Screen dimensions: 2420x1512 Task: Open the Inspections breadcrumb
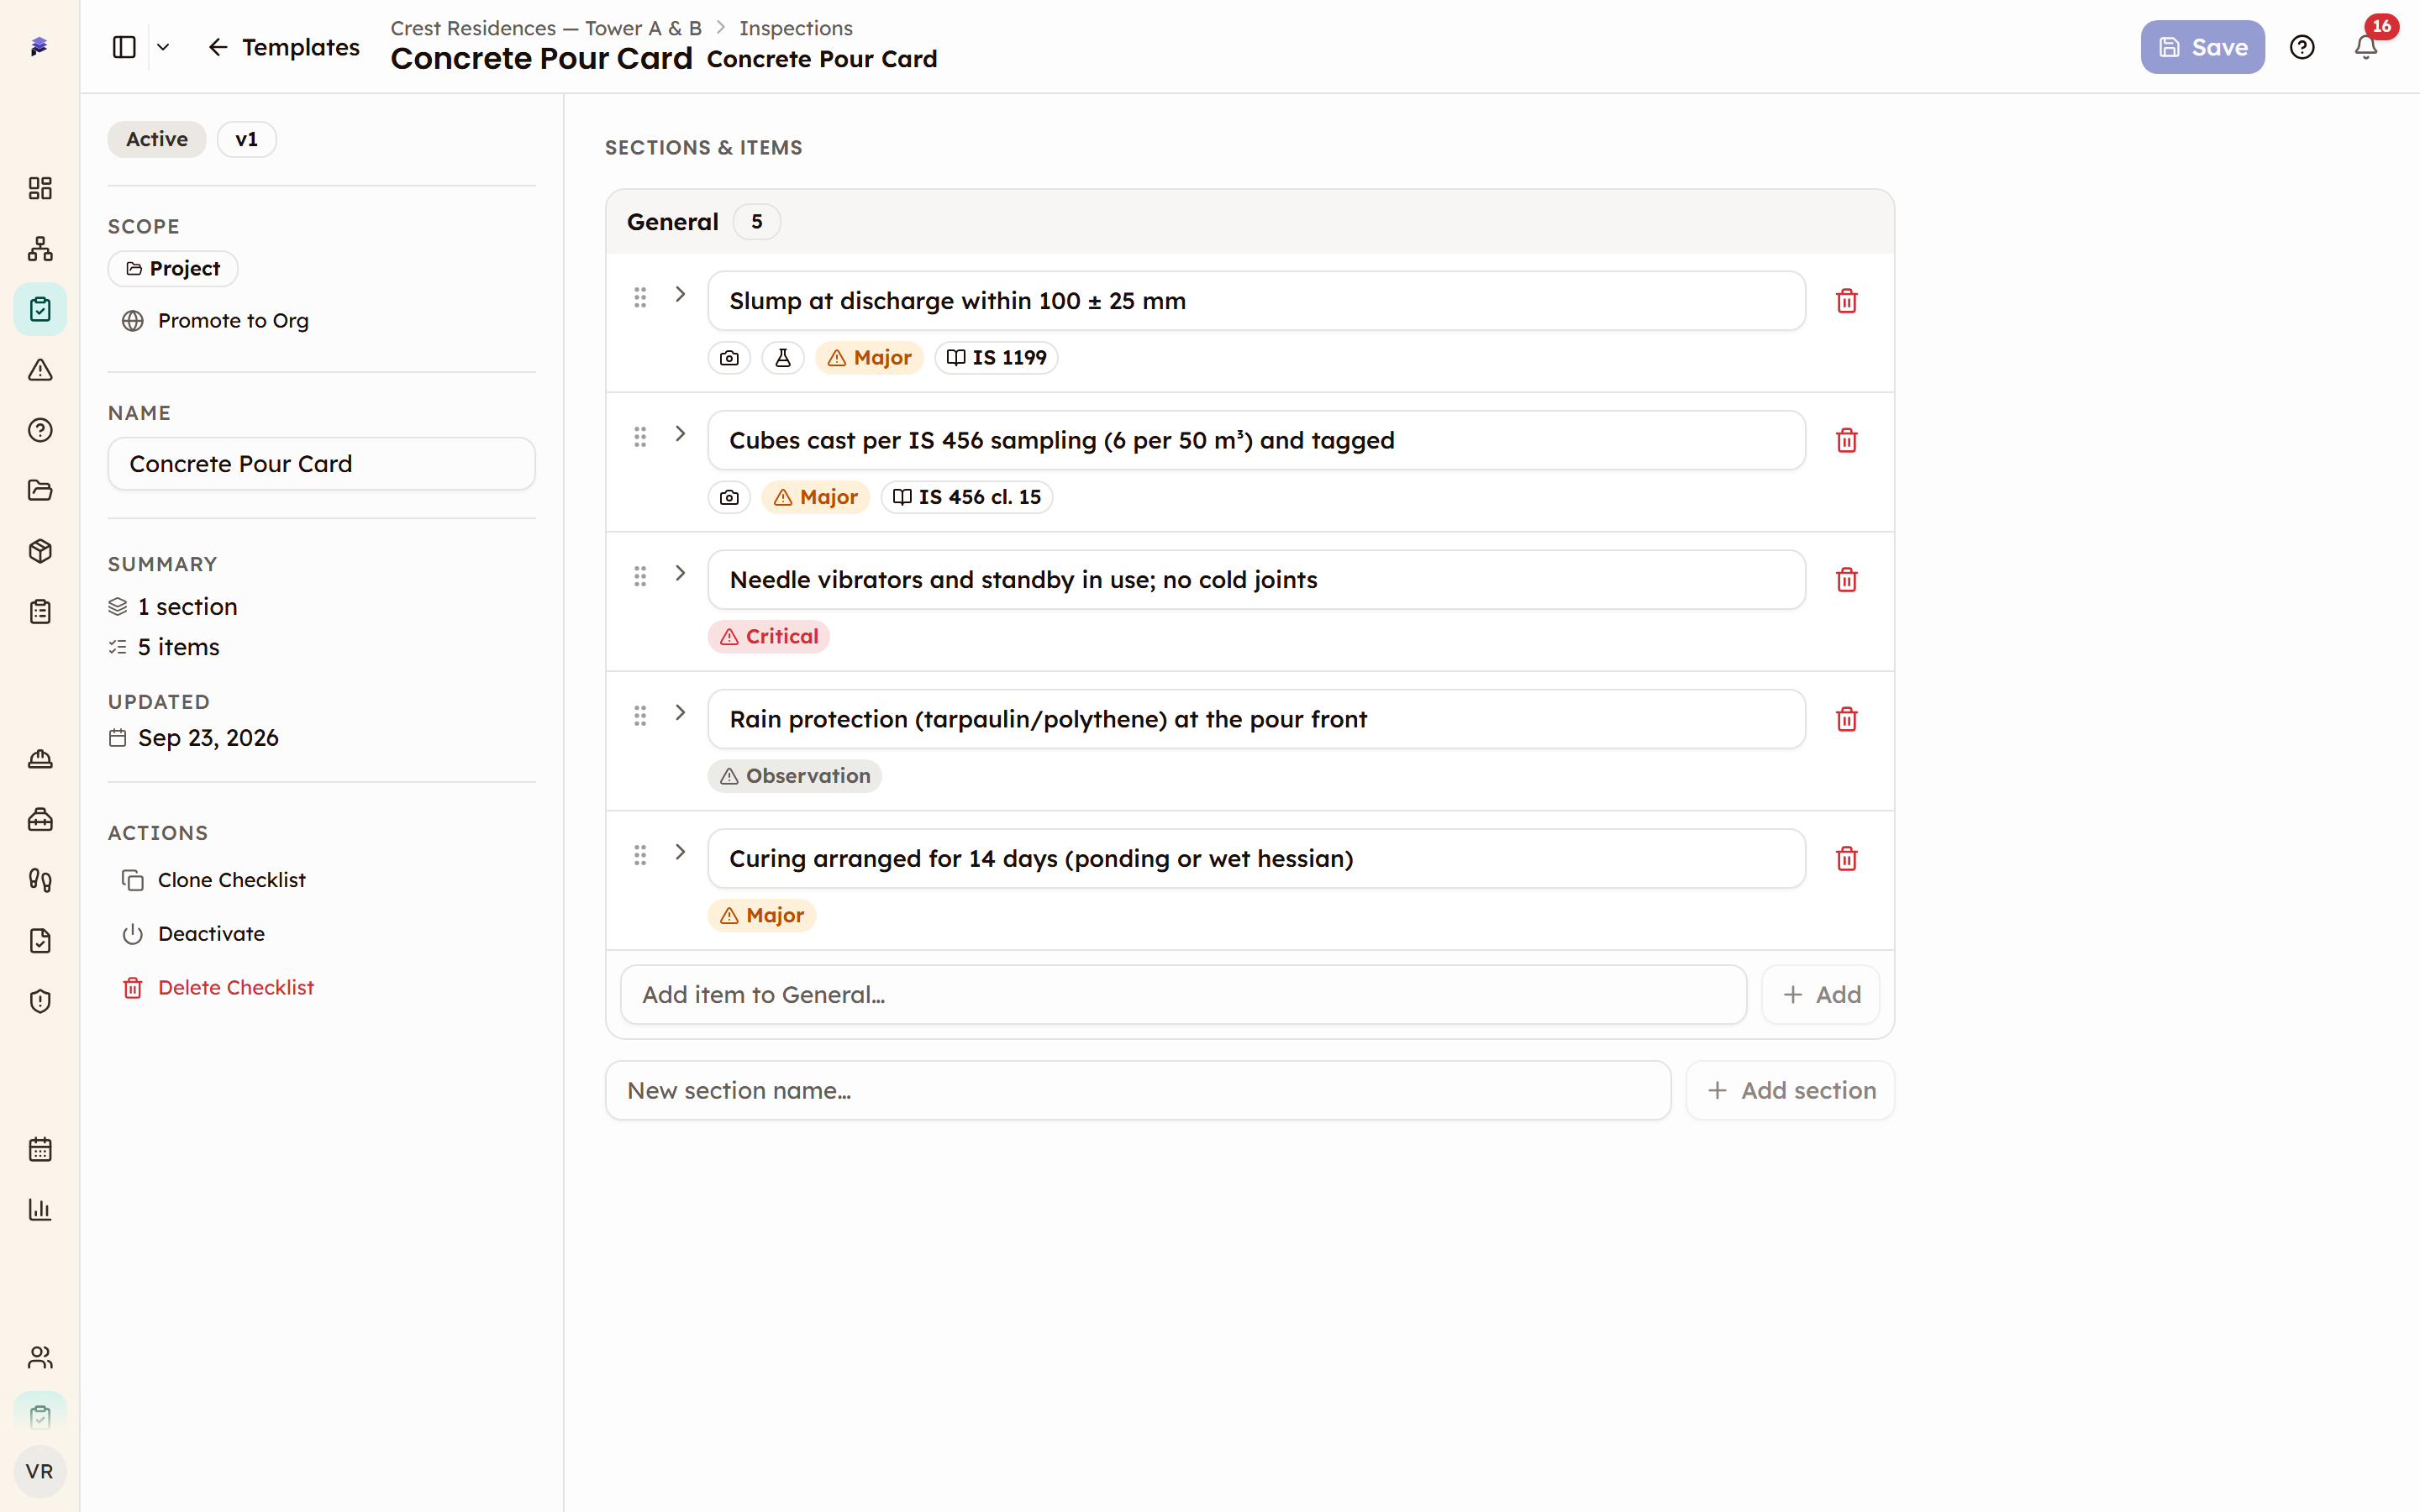pos(795,28)
